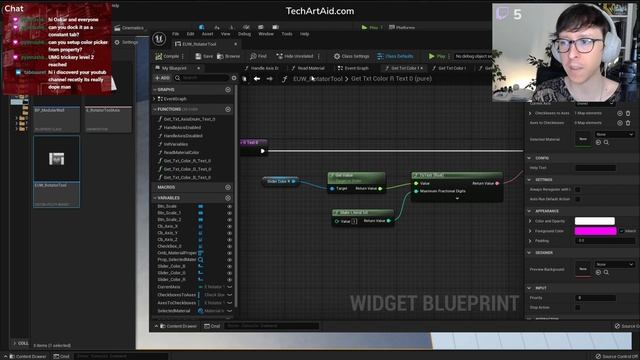Click the Compile button
This screenshot has height=360, width=640.
coord(167,56)
